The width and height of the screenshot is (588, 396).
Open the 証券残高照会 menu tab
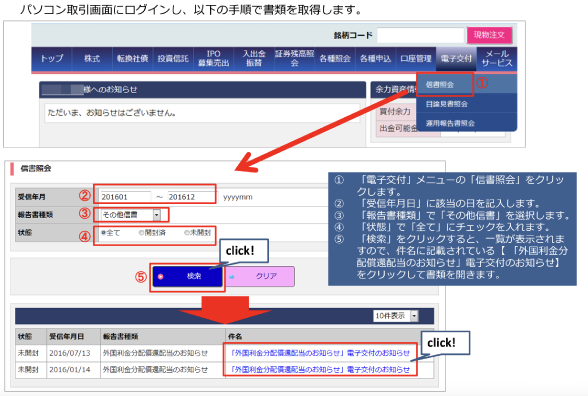[x=294, y=58]
